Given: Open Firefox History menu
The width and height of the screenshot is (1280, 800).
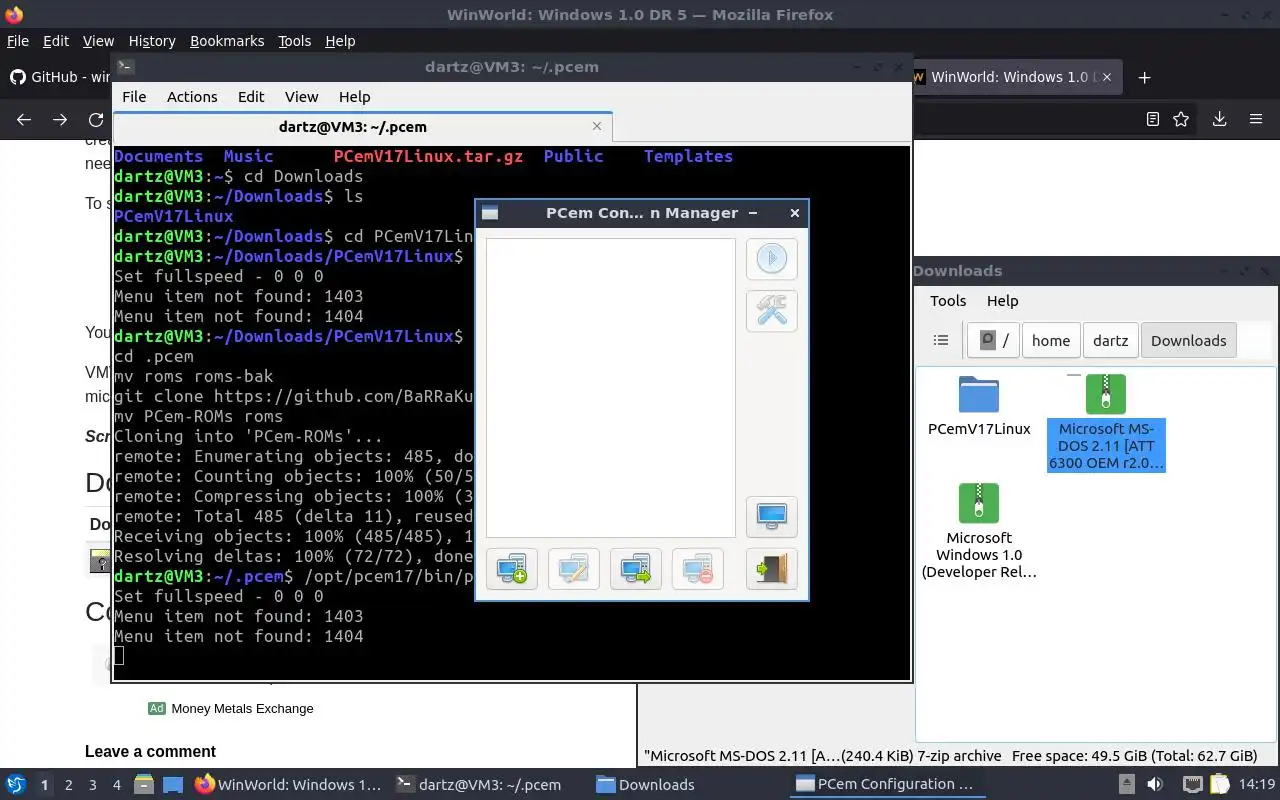Looking at the screenshot, I should tap(152, 41).
